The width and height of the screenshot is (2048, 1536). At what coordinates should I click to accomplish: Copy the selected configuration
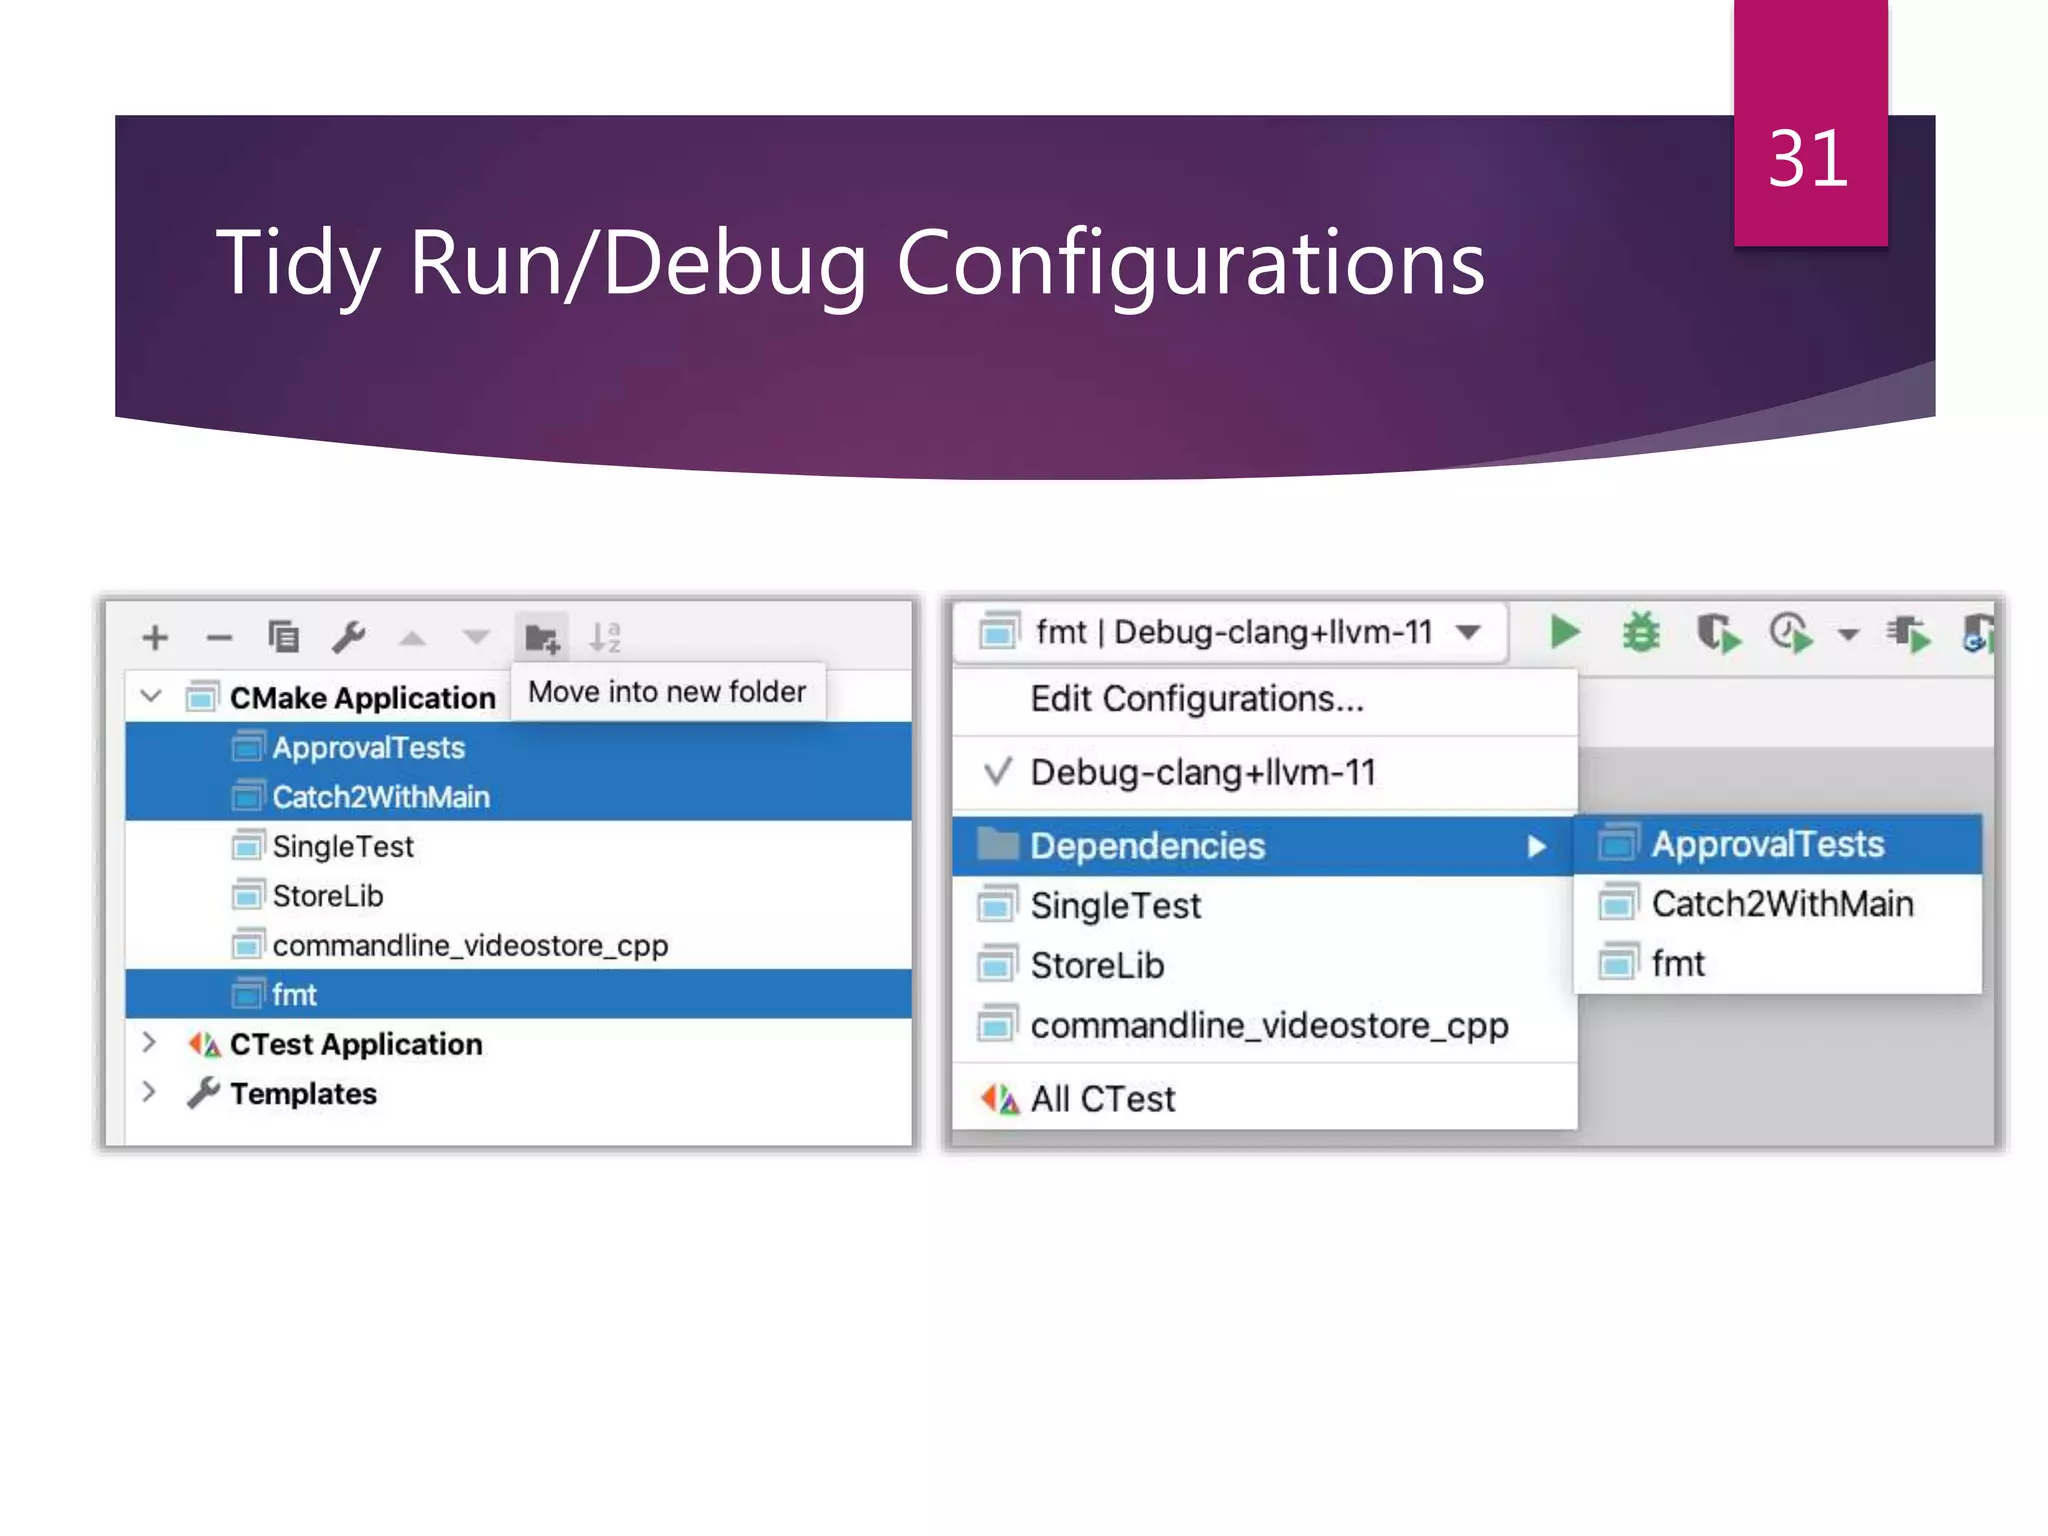click(284, 637)
